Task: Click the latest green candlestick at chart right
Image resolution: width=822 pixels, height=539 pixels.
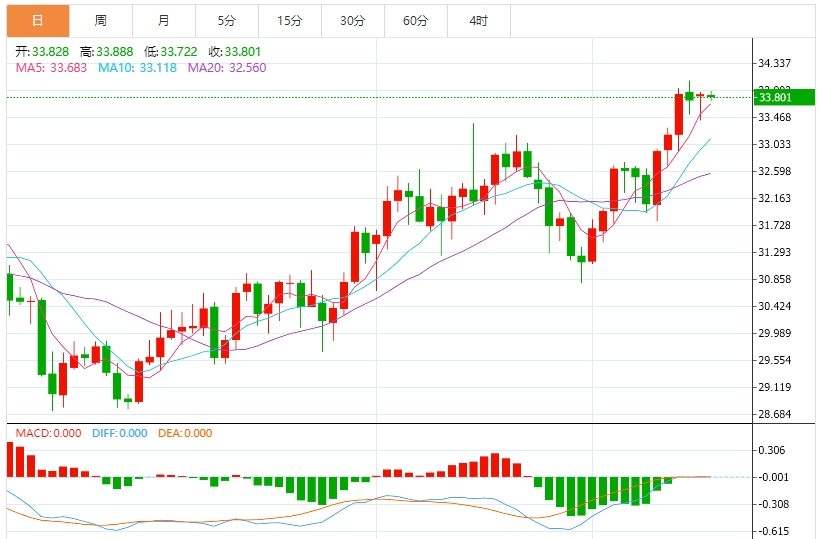Action: (x=711, y=96)
